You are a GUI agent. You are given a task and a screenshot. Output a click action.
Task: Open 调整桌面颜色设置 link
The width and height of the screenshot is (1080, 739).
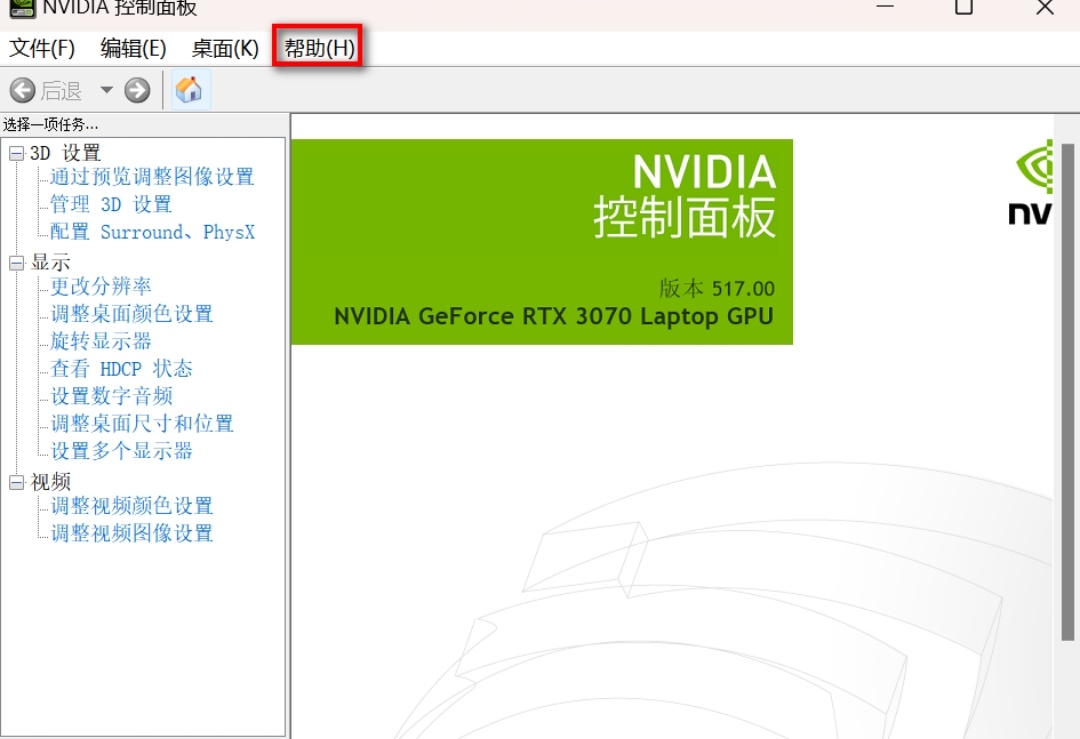(x=132, y=314)
